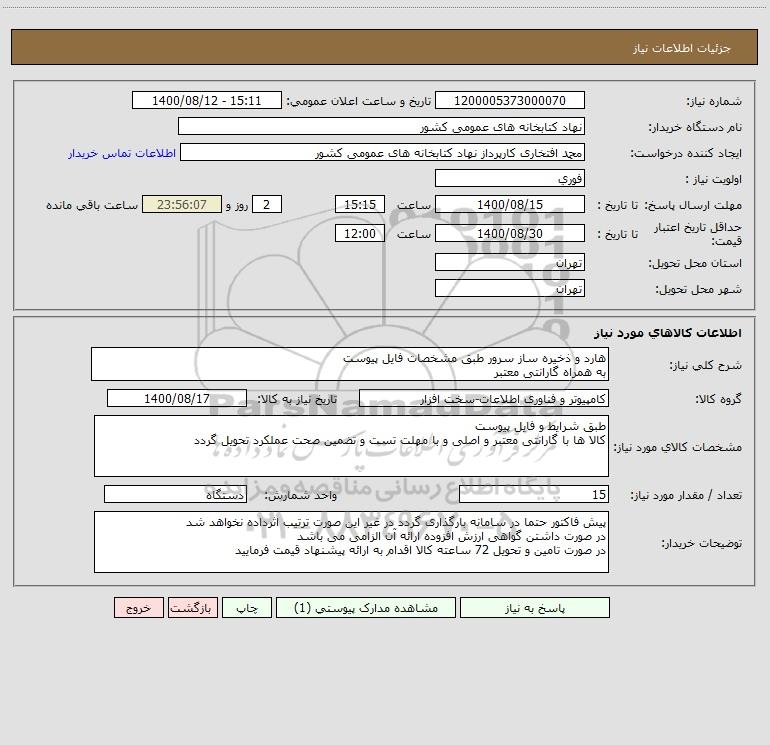Screen dimensions: 770x745
Task: Click label حداقل تاریخ اعتبار قیمت
Action: tap(698, 234)
